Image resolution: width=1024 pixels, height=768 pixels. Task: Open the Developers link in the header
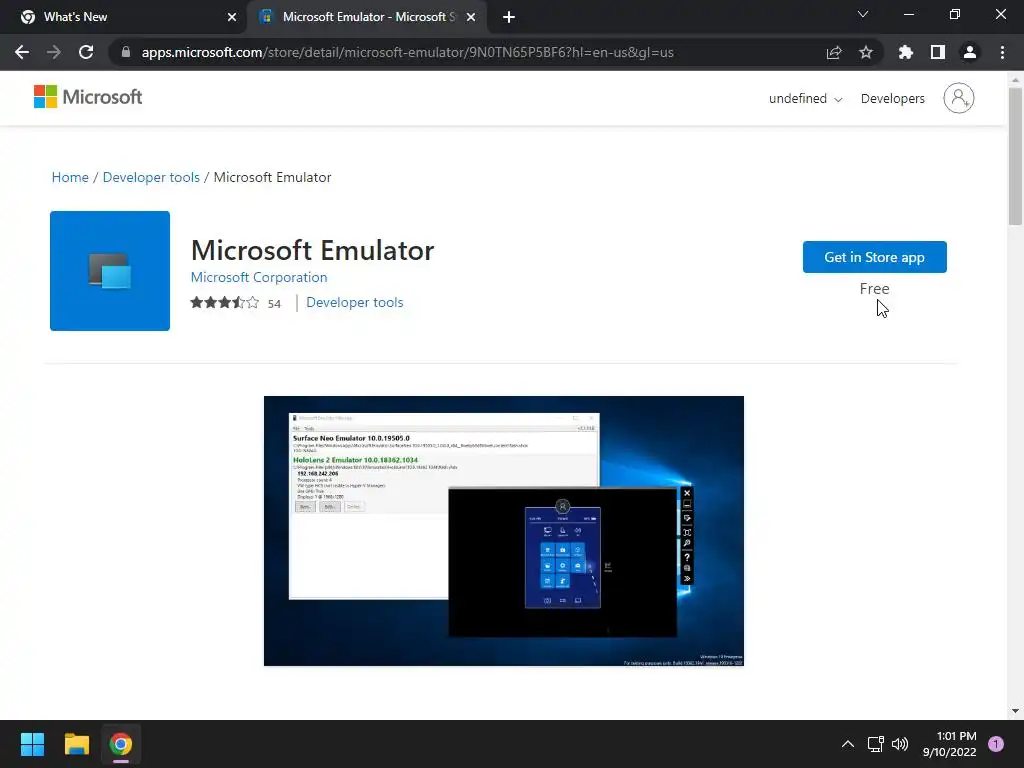(892, 99)
